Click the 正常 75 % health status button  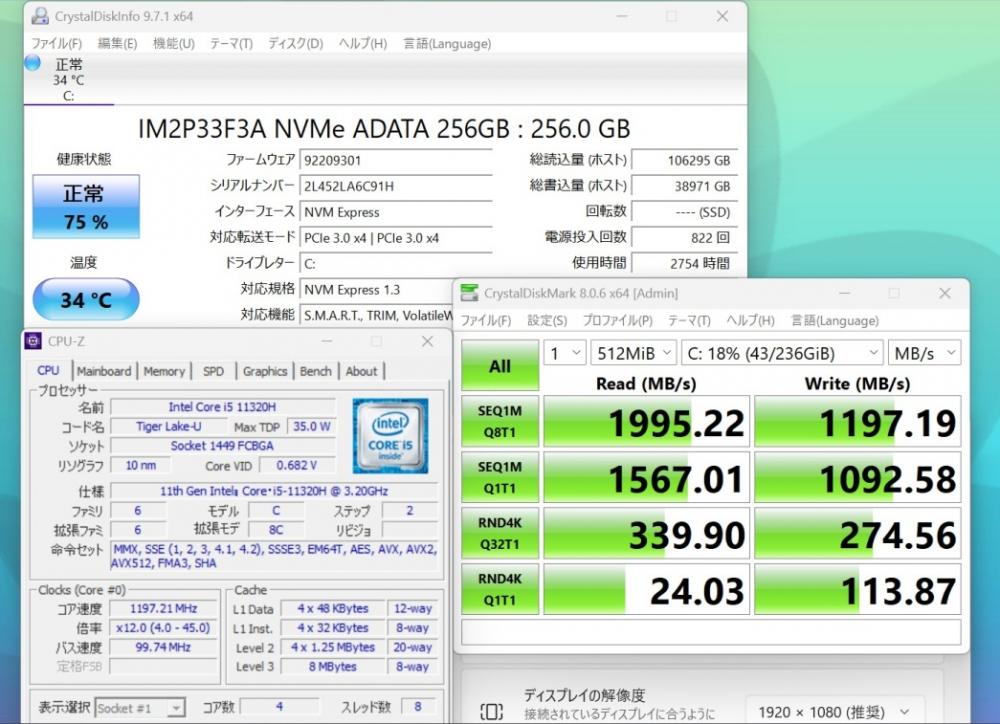point(86,207)
